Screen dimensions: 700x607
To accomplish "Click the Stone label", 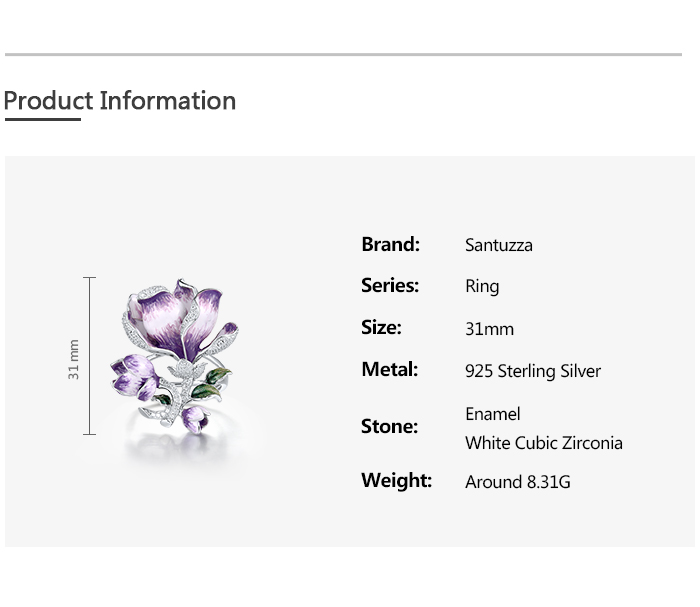I will pyautogui.click(x=389, y=427).
